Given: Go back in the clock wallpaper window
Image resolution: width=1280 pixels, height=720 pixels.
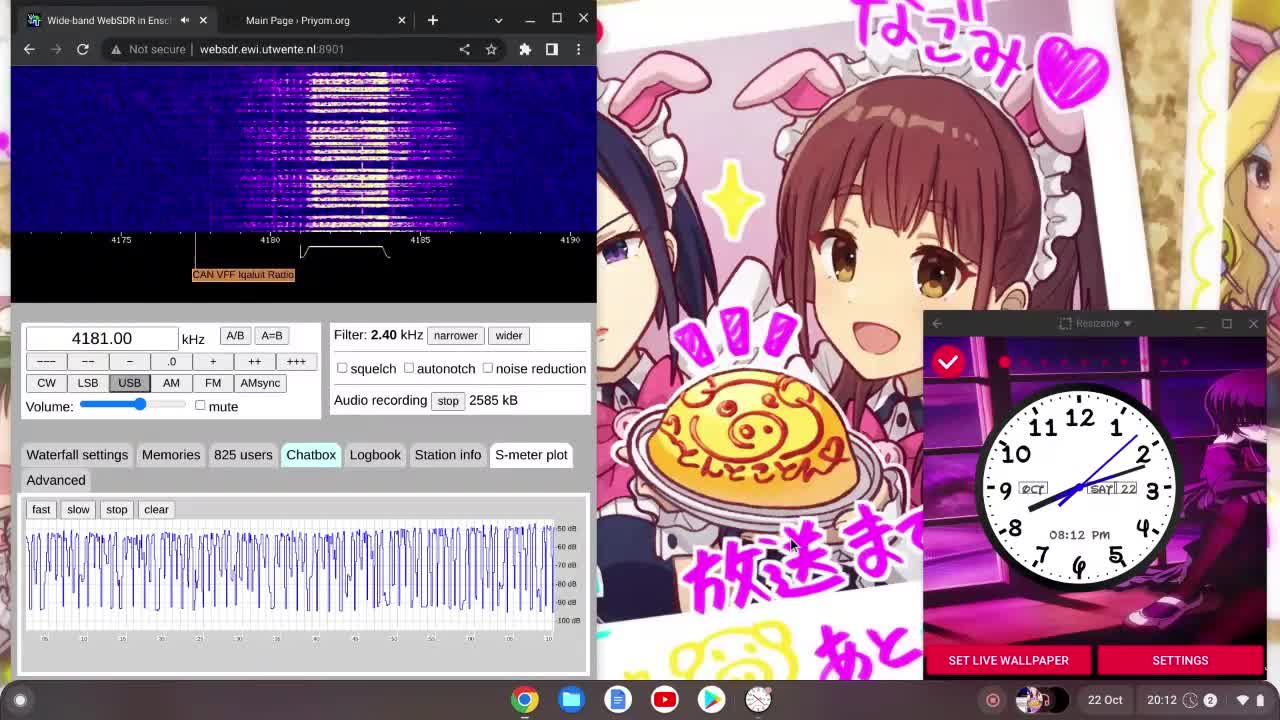Looking at the screenshot, I should 937,323.
